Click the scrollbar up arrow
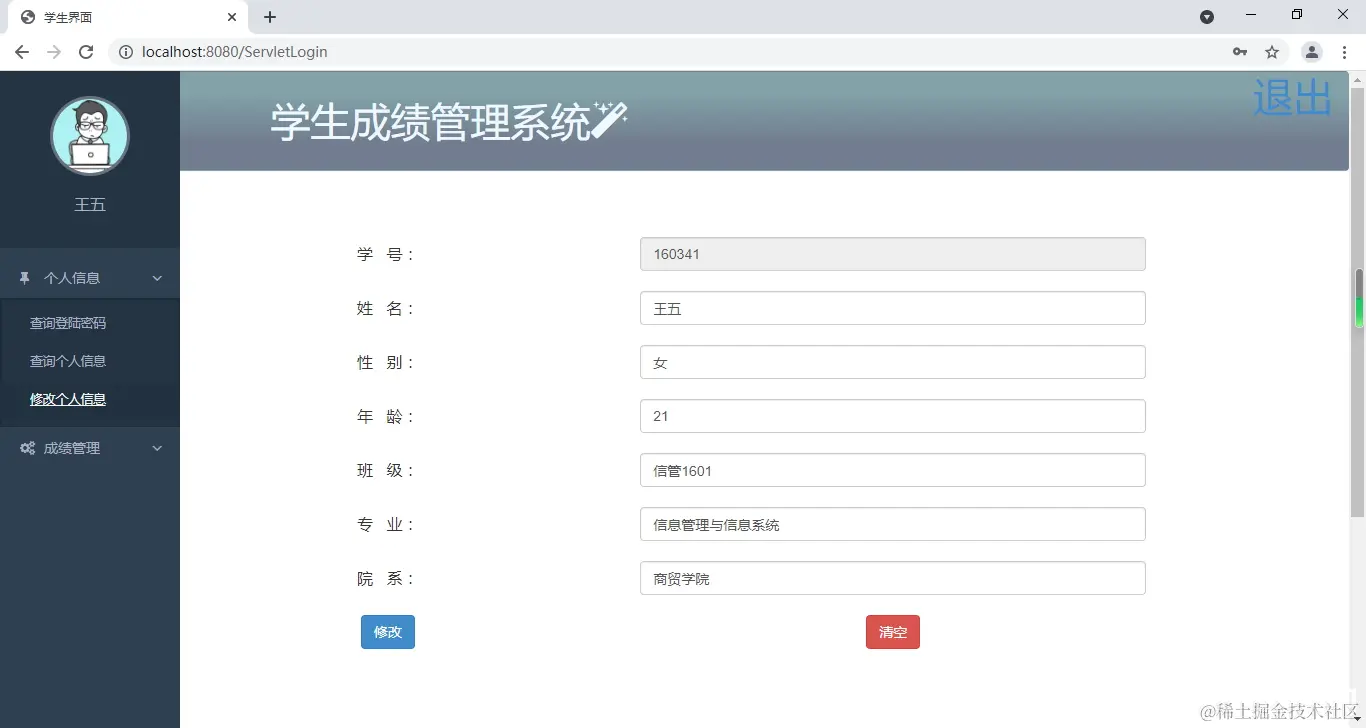Screen dimensions: 1366x728 tap(1358, 79)
